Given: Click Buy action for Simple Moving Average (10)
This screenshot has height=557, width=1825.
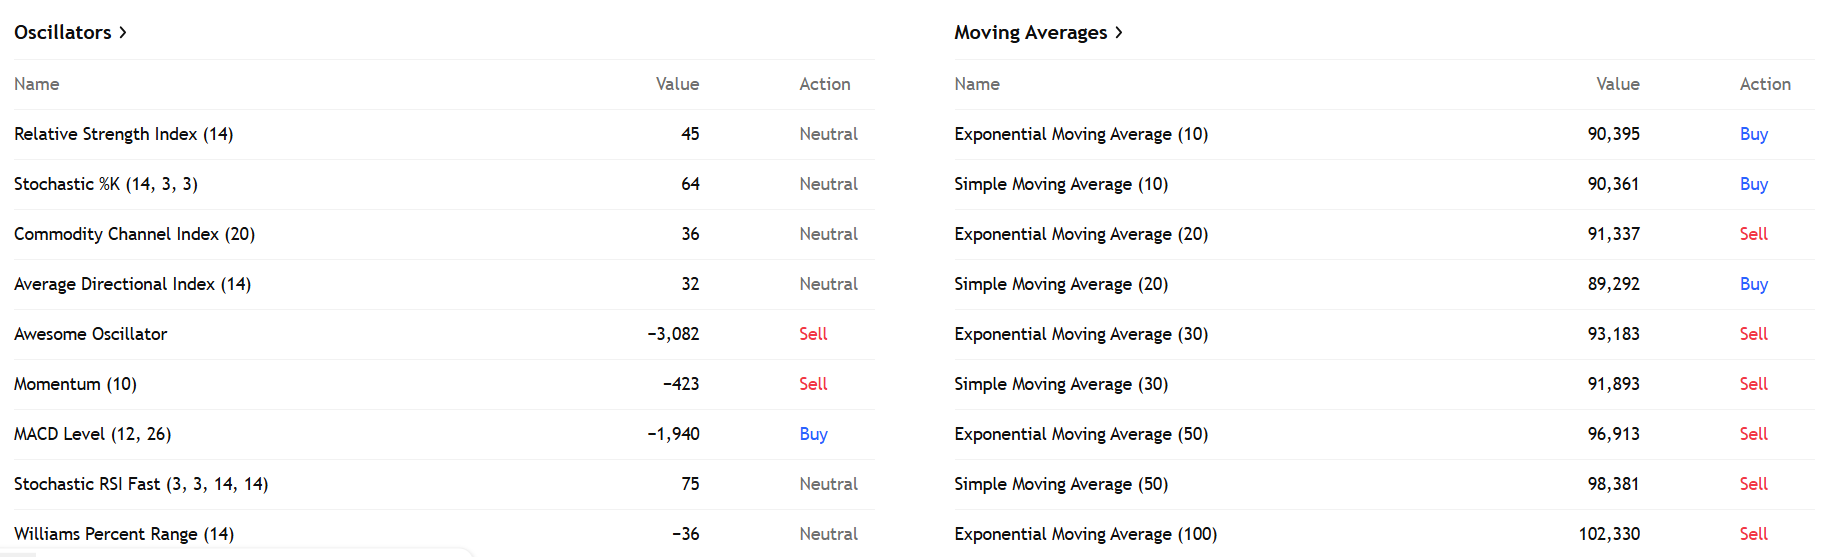Looking at the screenshot, I should click(x=1753, y=184).
